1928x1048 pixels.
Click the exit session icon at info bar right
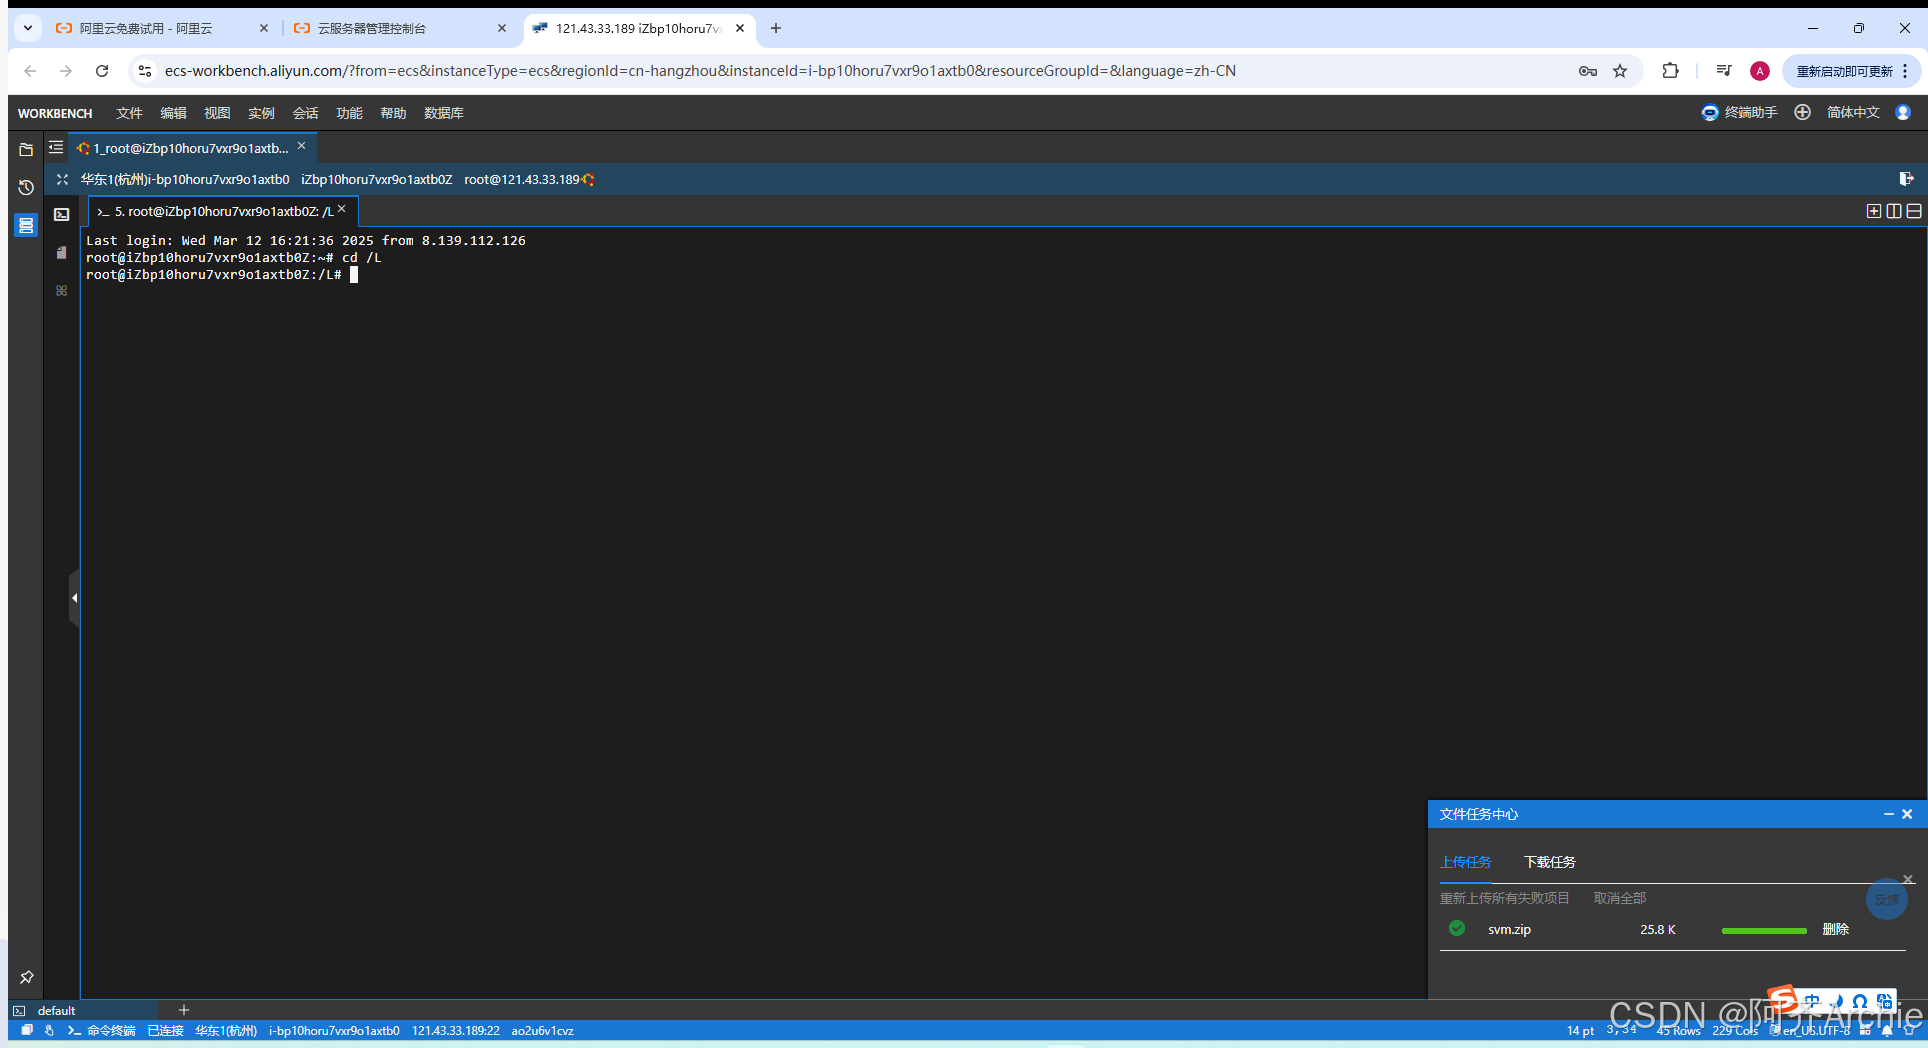(1906, 179)
